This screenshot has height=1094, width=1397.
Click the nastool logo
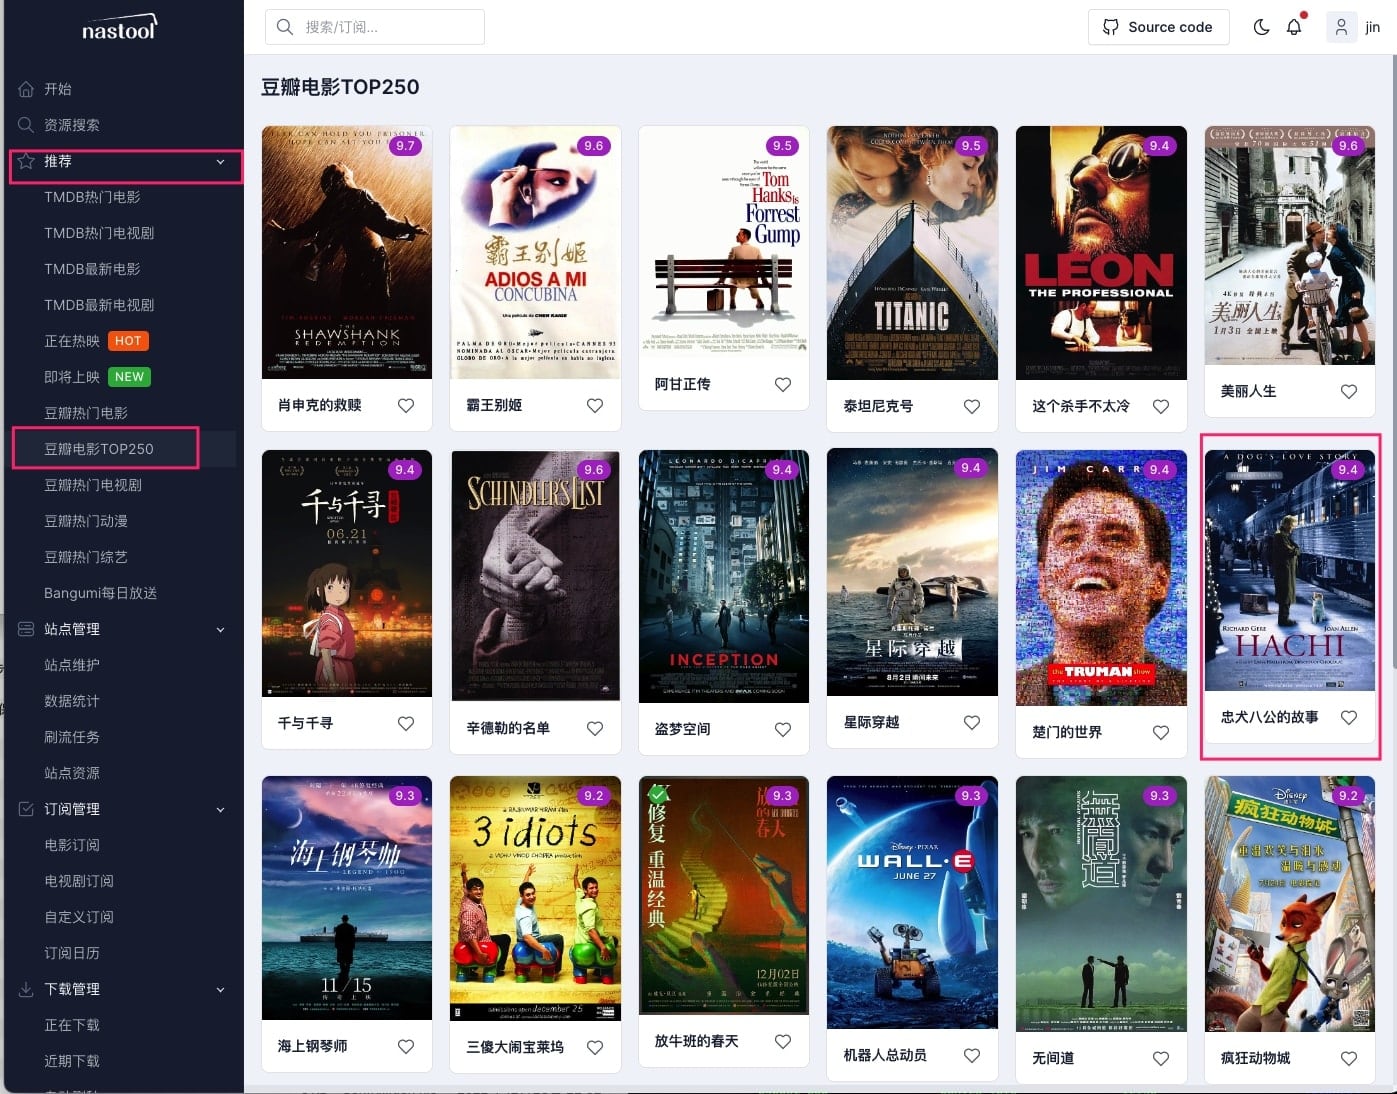[119, 29]
